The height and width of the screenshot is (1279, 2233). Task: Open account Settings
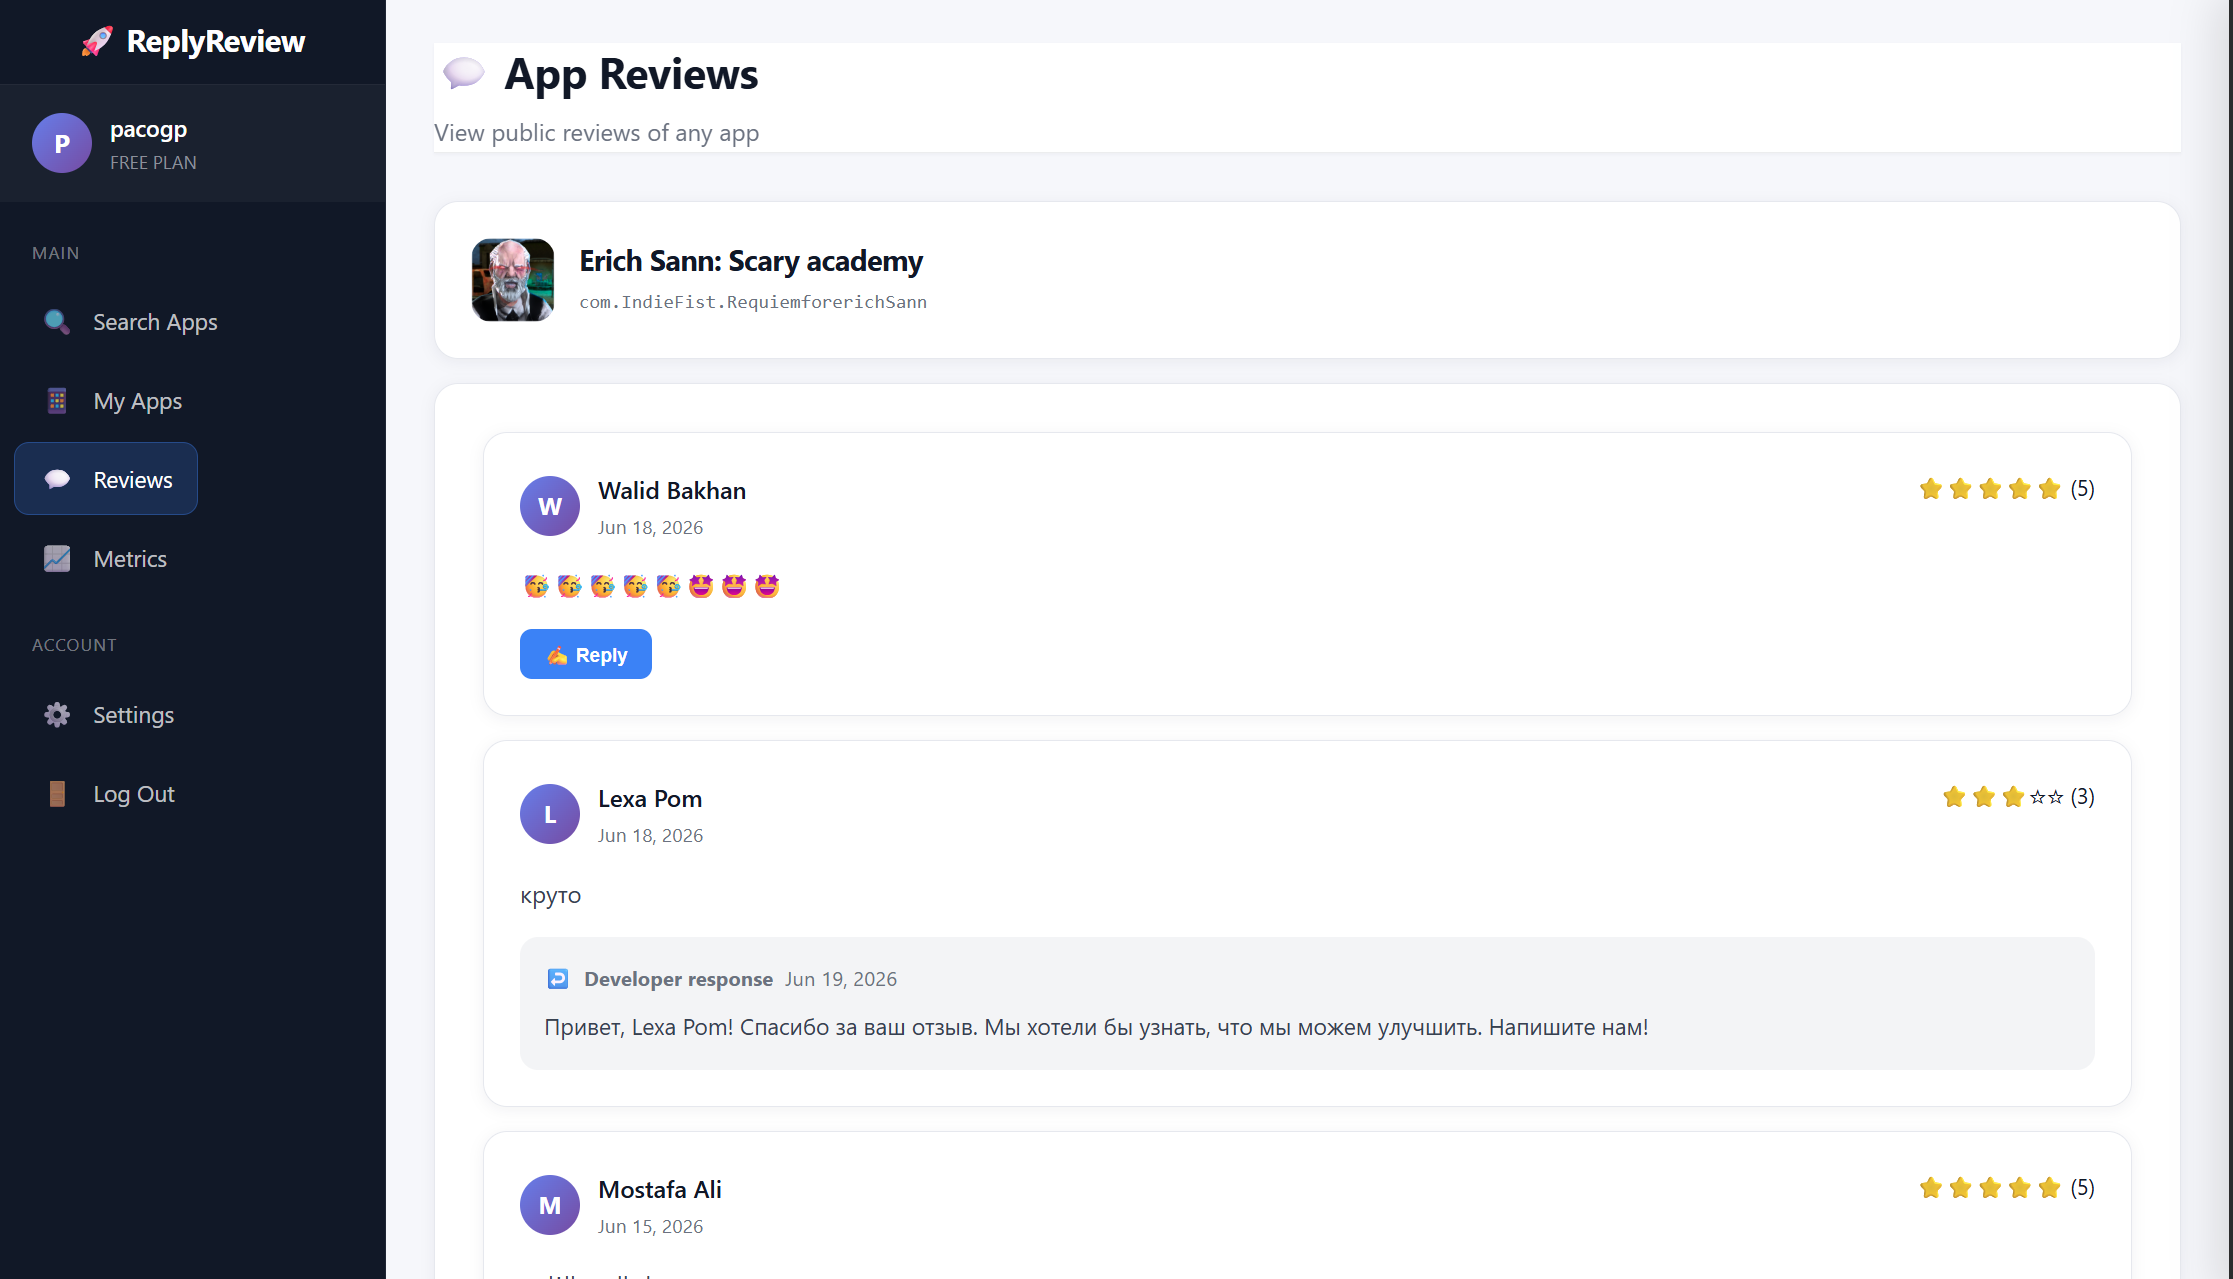pyautogui.click(x=133, y=715)
